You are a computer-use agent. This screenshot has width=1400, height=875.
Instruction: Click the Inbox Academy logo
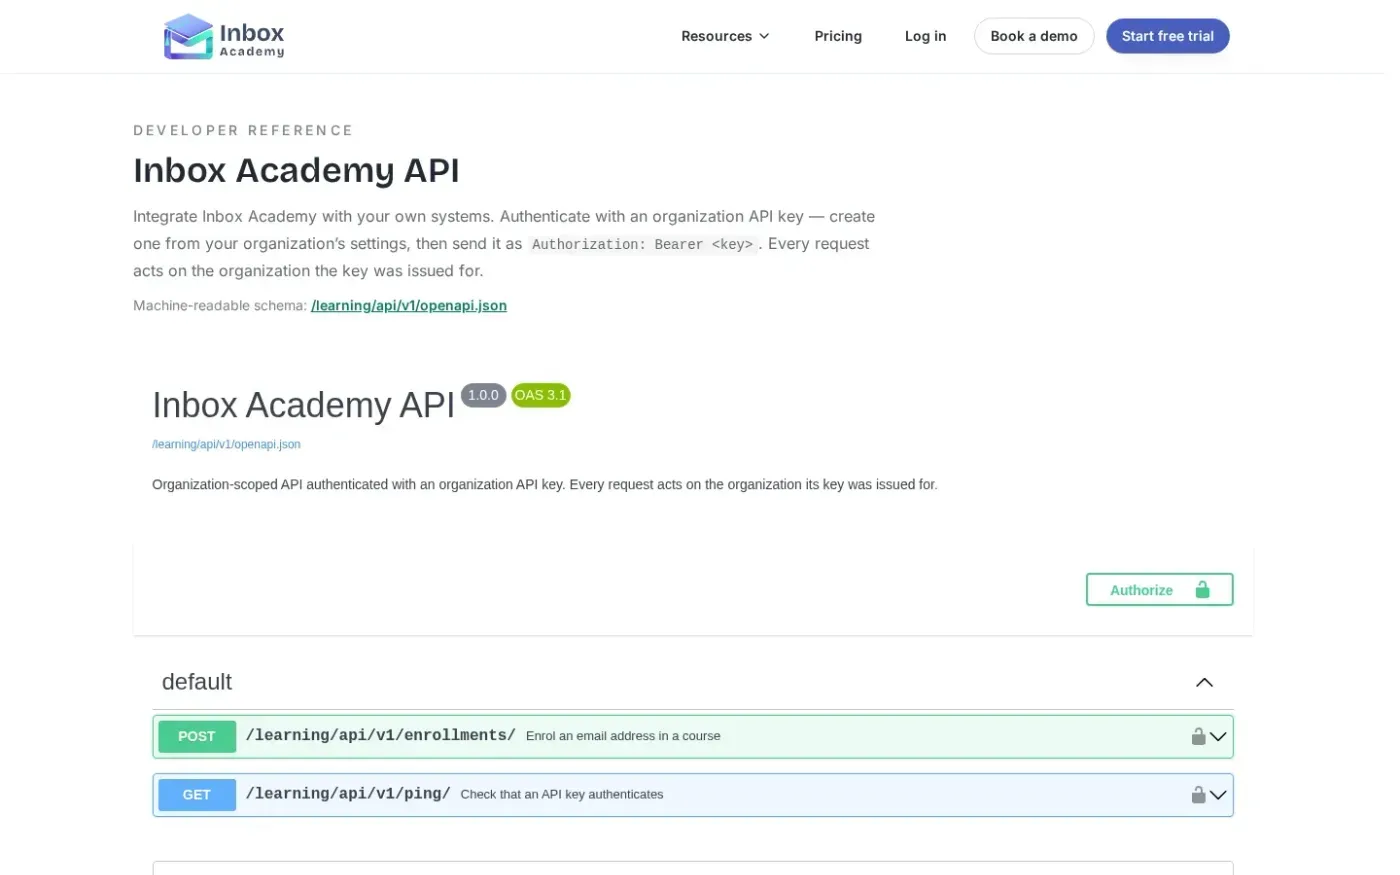point(226,36)
